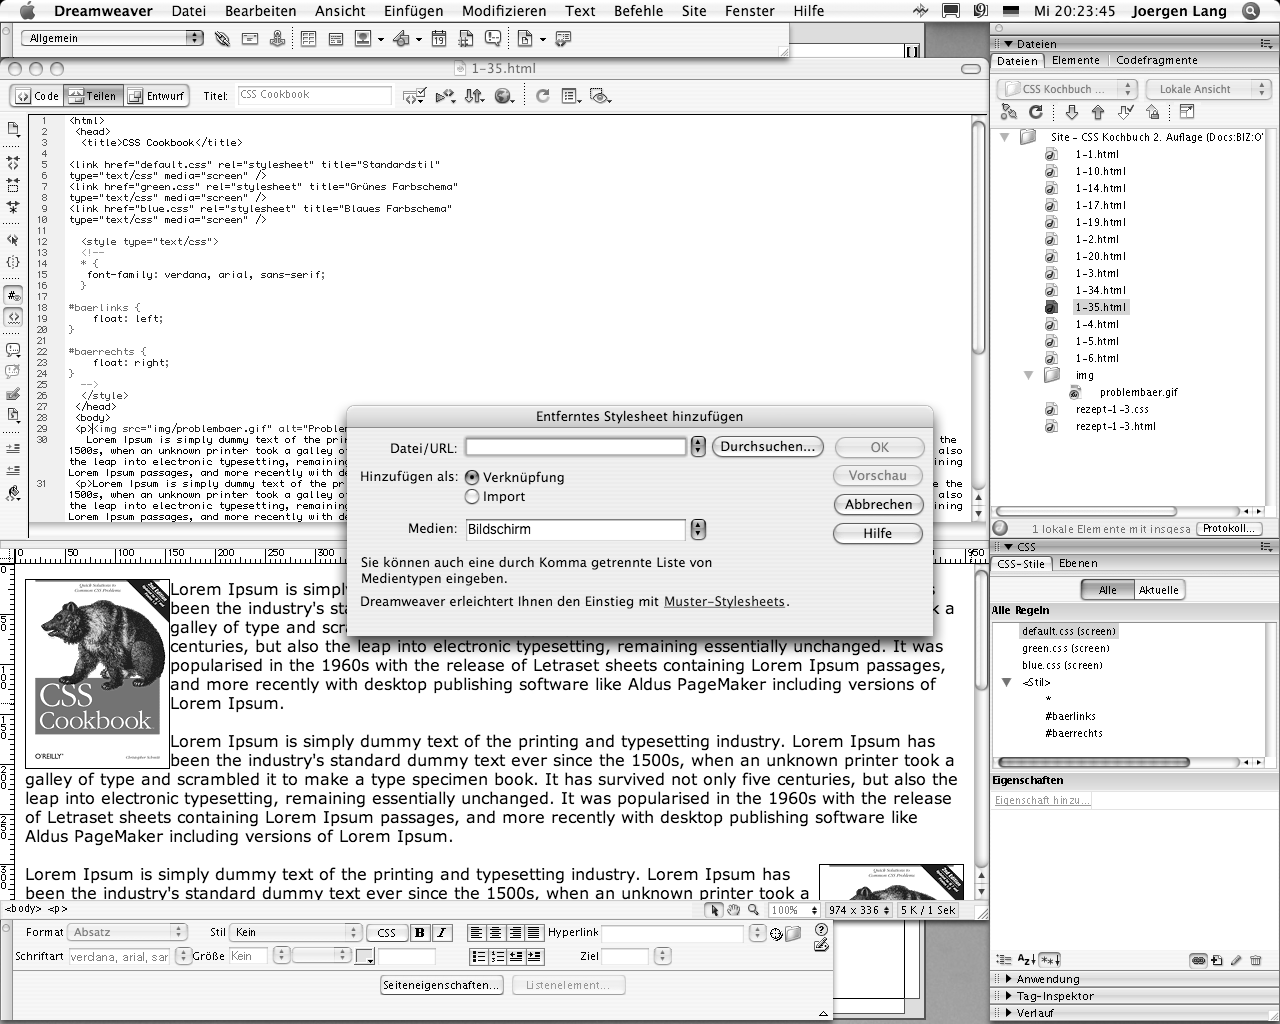Image resolution: width=1280 pixels, height=1024 pixels.
Task: Select the Import radio button
Action: tap(472, 496)
